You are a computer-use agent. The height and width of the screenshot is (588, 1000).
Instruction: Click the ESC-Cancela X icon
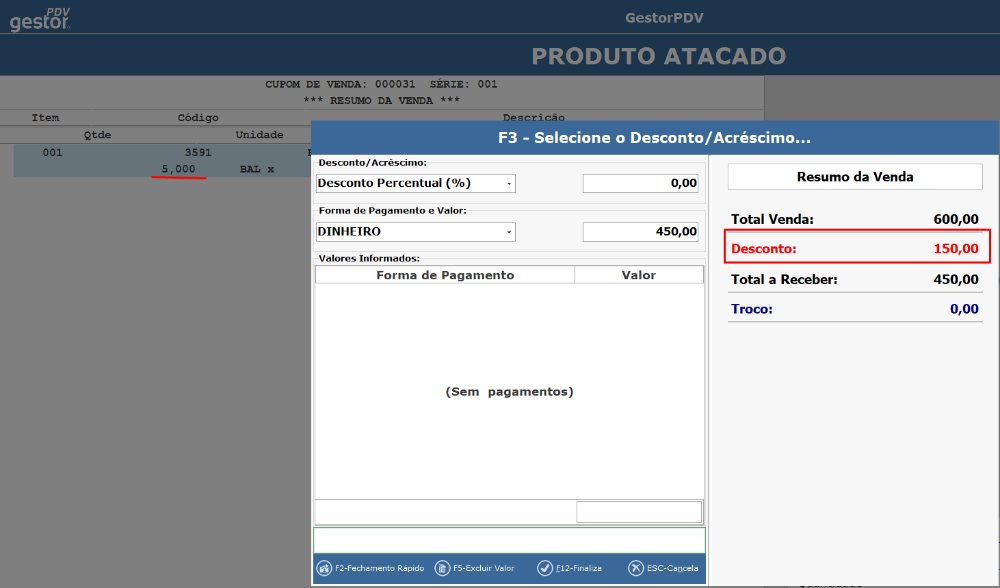636,568
